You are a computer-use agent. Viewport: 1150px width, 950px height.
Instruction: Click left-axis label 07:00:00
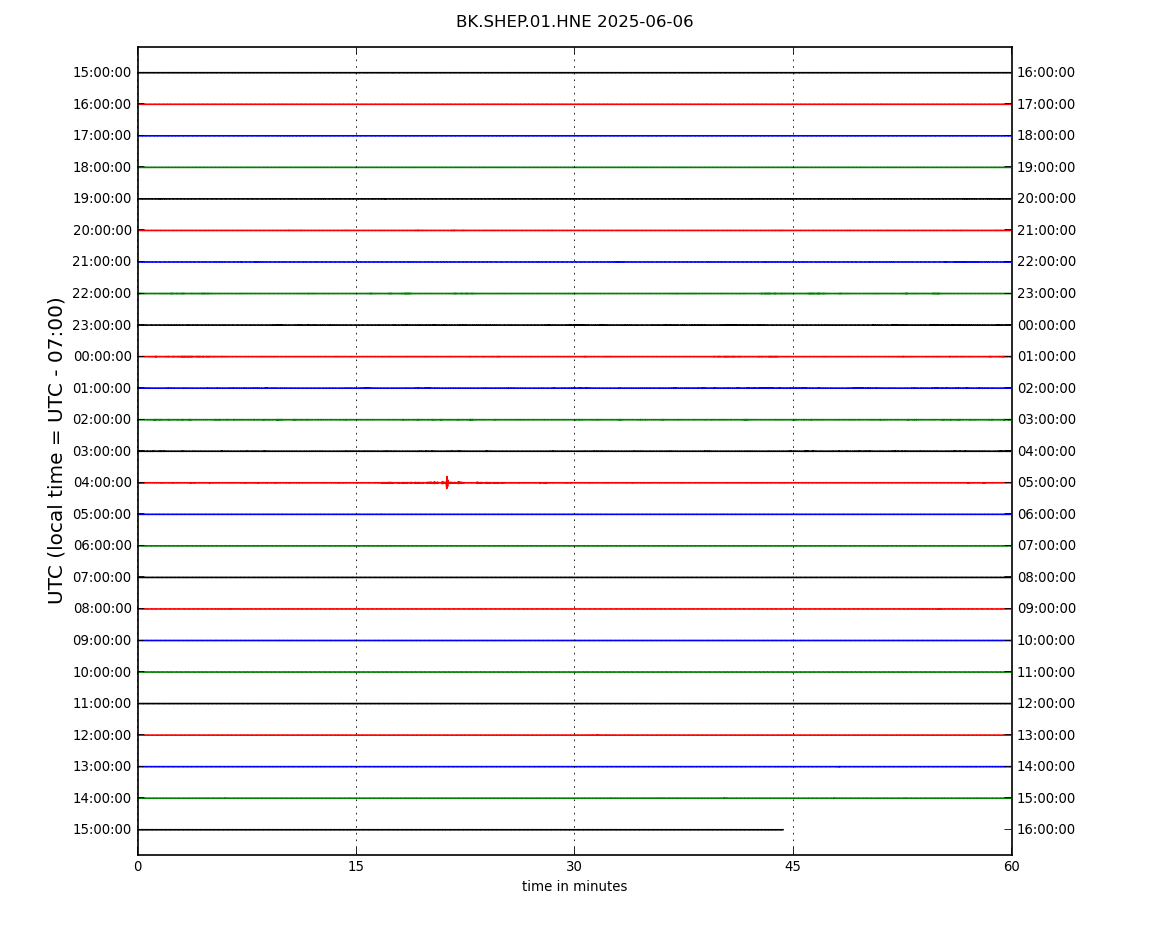click(102, 577)
